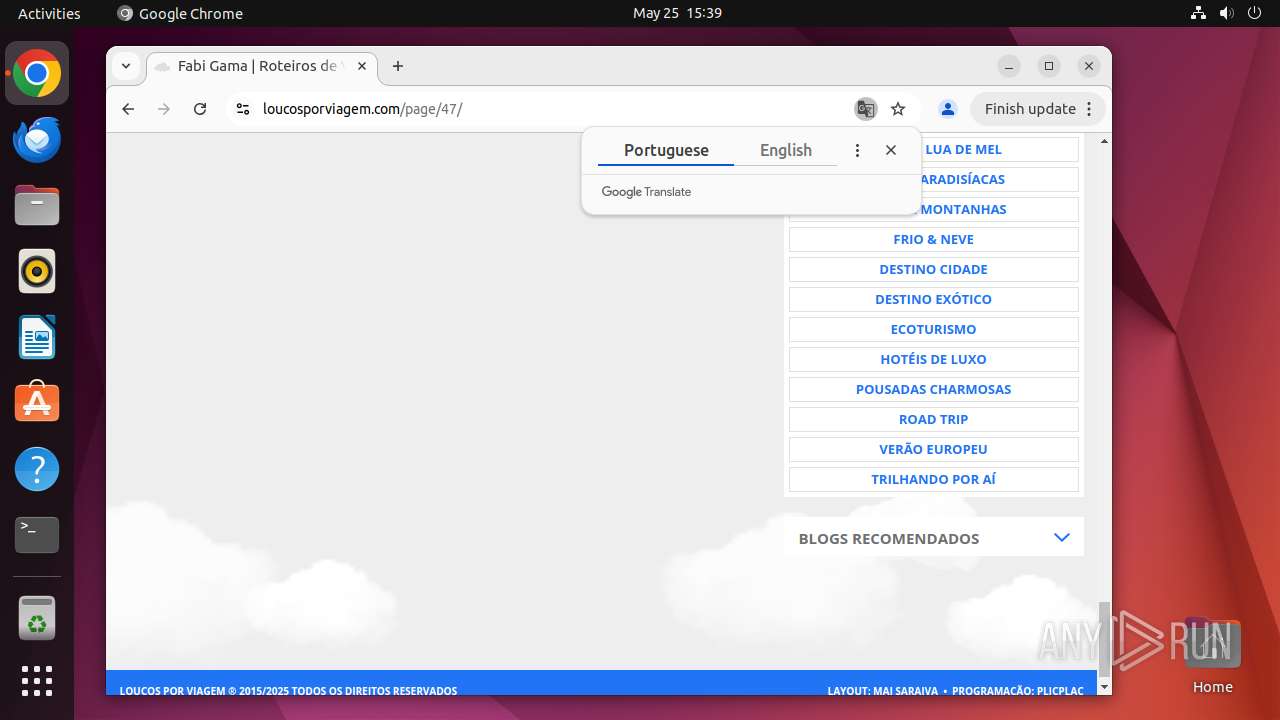Open Trash from the dock
Screen dimensions: 1280x720
37,618
